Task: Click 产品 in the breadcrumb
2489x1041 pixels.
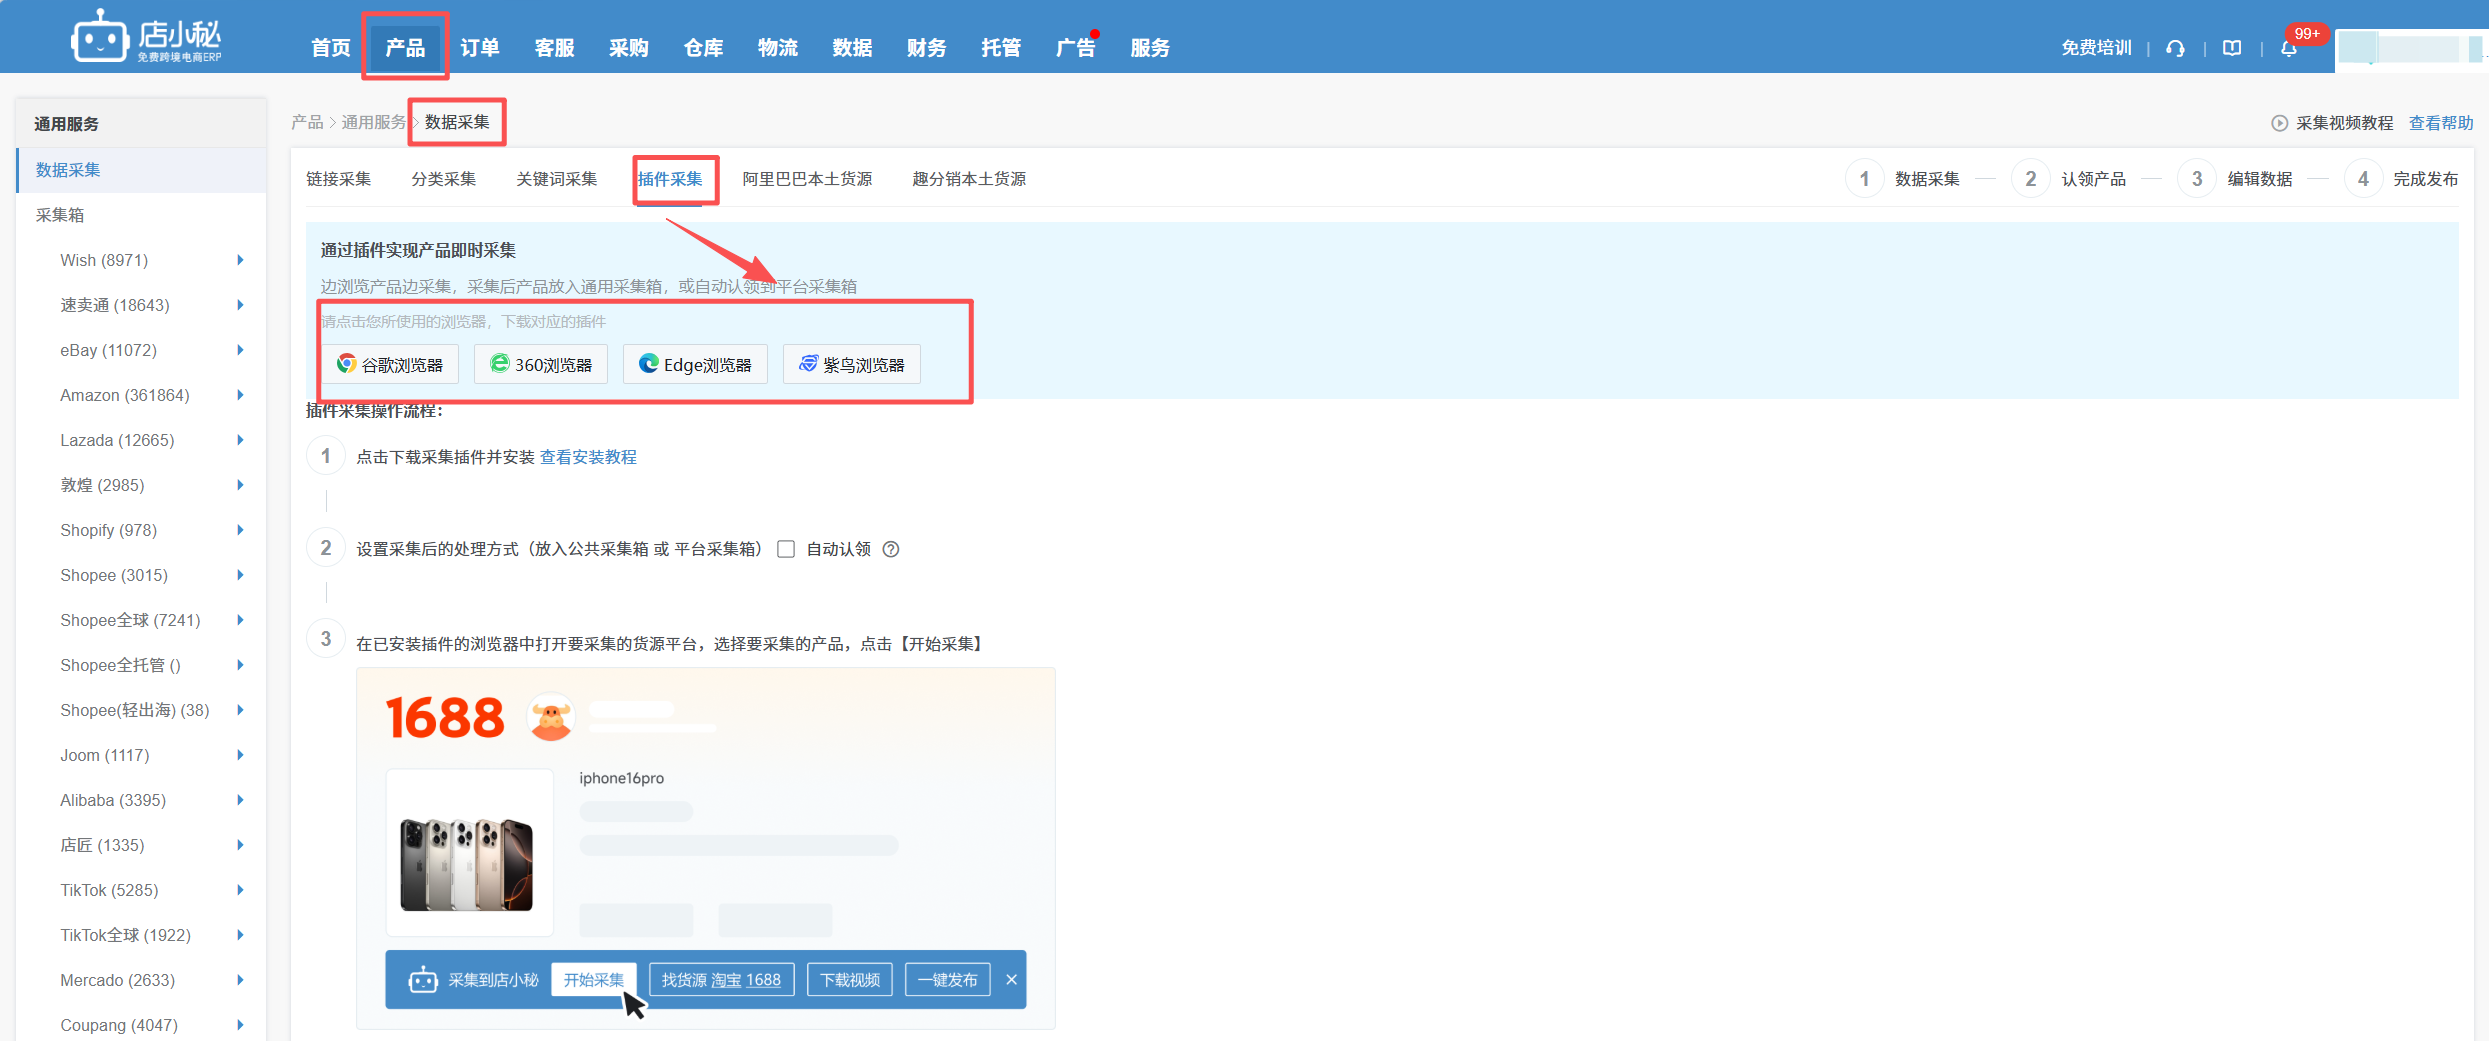Action: coord(307,122)
